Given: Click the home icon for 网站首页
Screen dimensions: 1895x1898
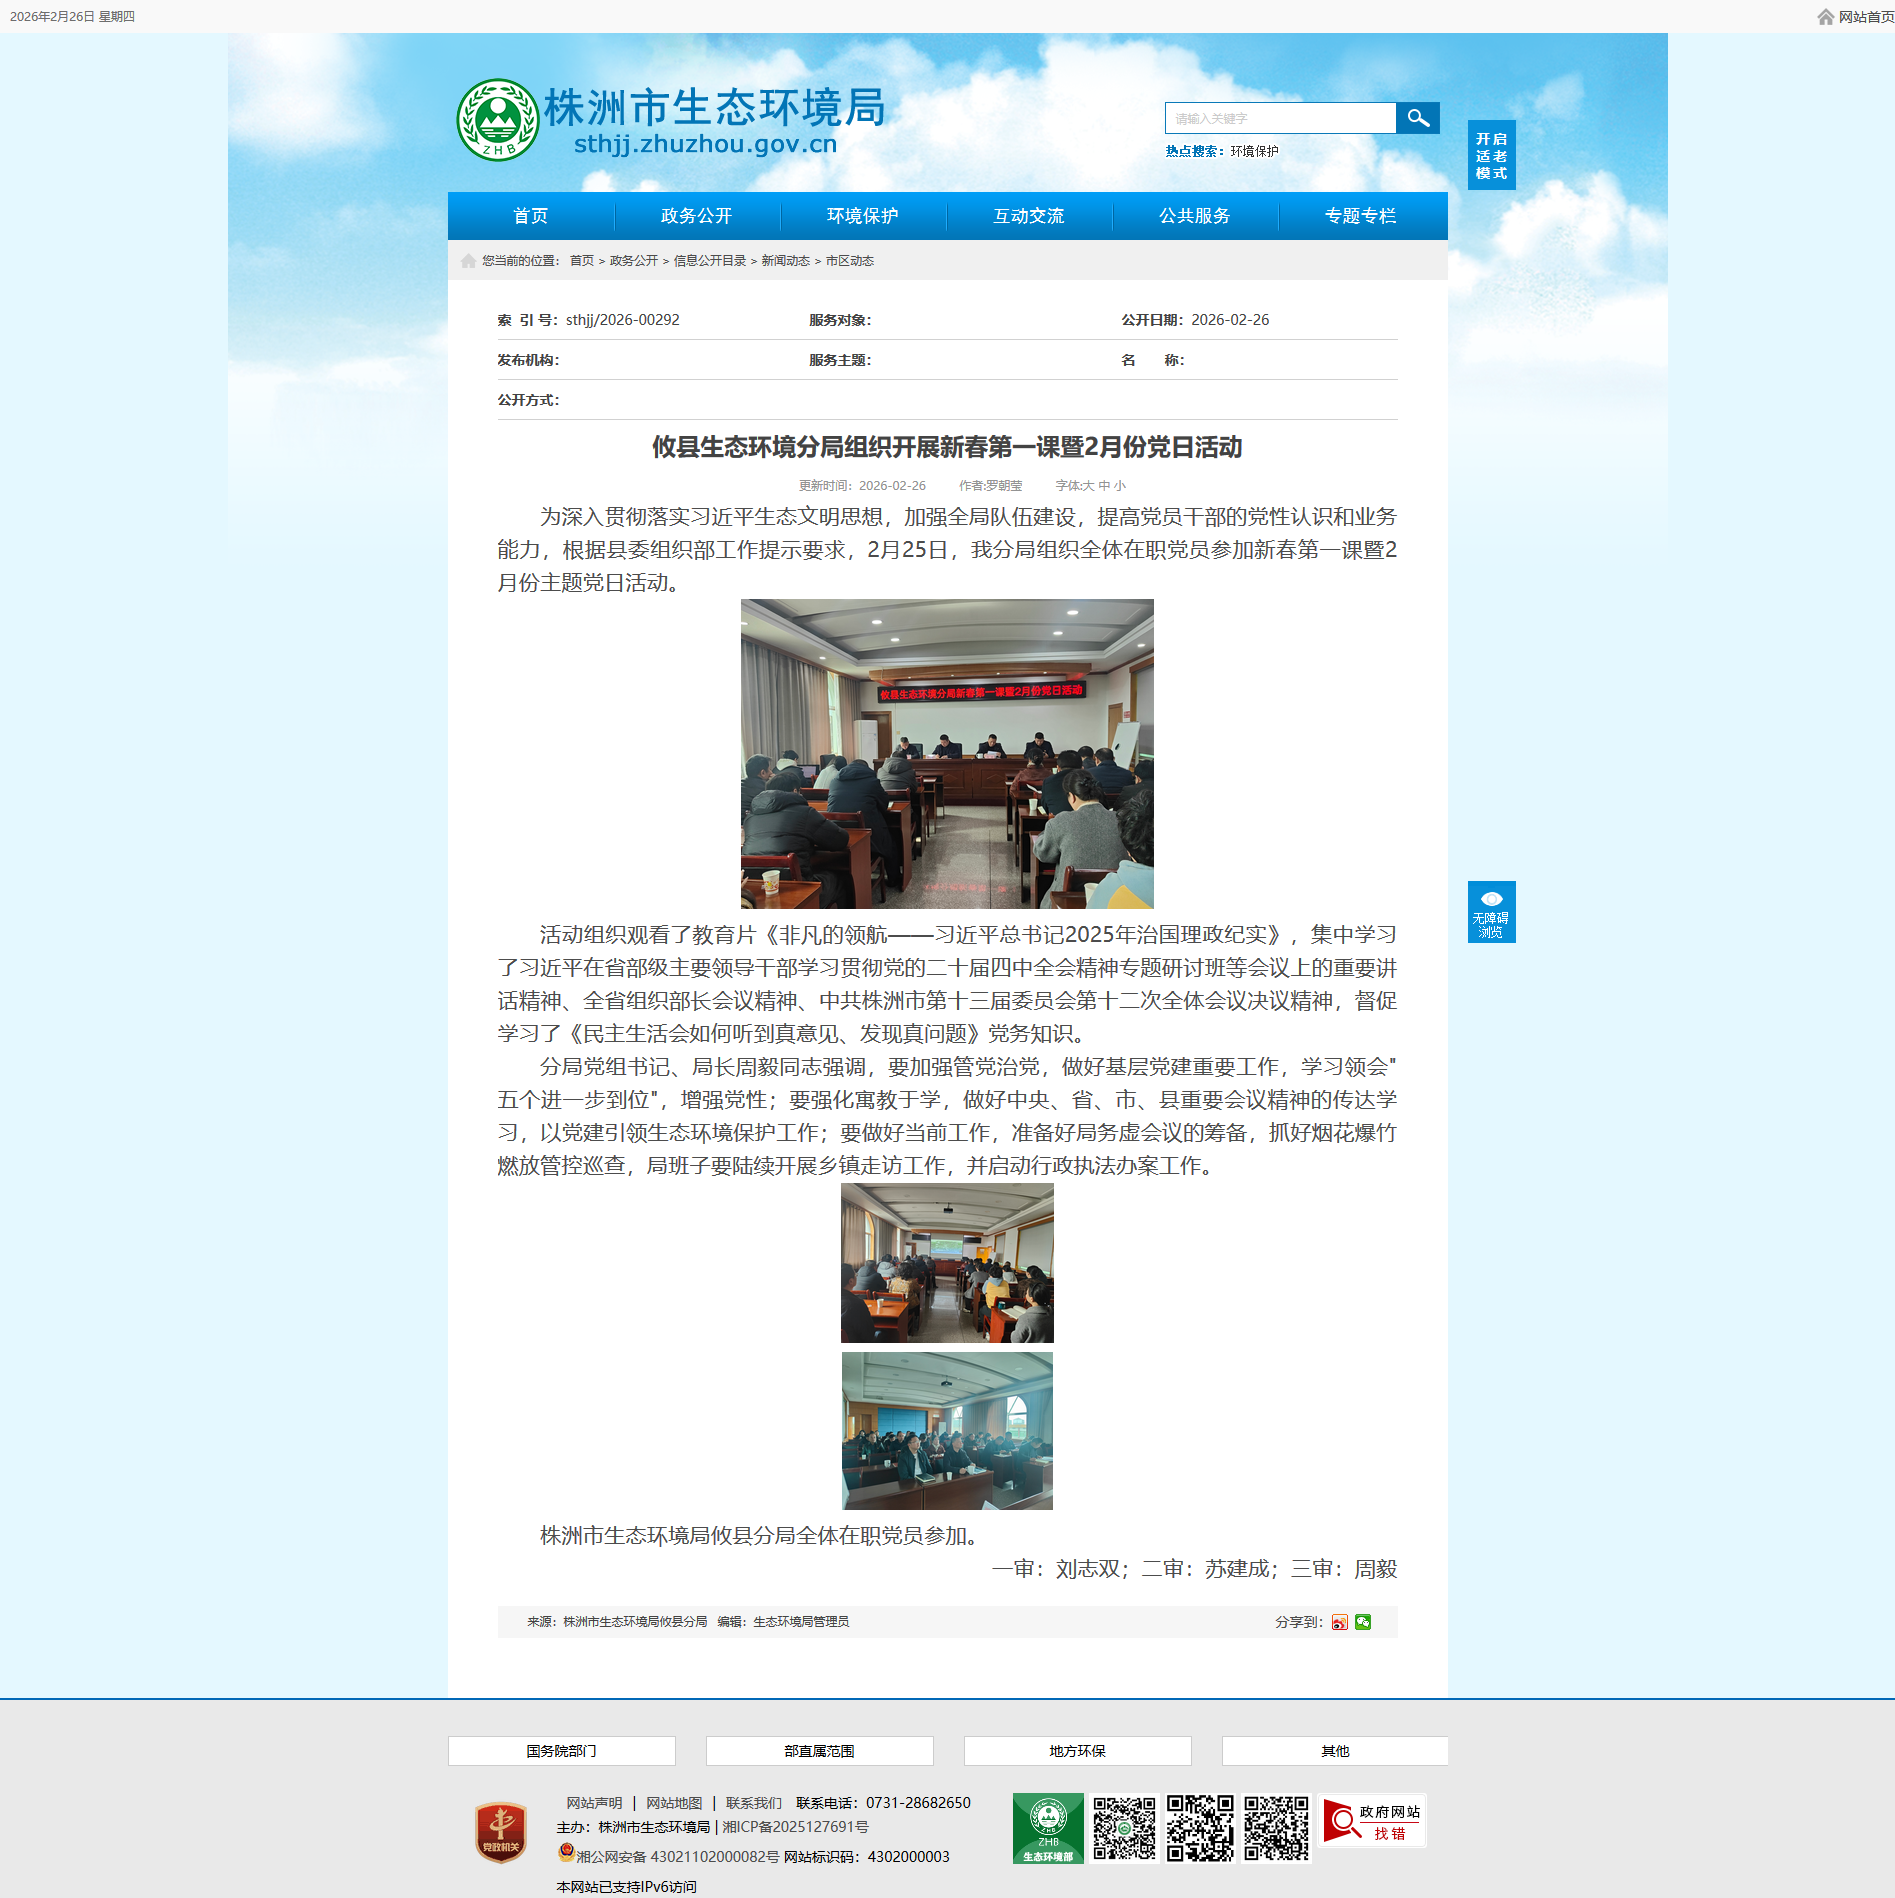Looking at the screenshot, I should [1825, 17].
